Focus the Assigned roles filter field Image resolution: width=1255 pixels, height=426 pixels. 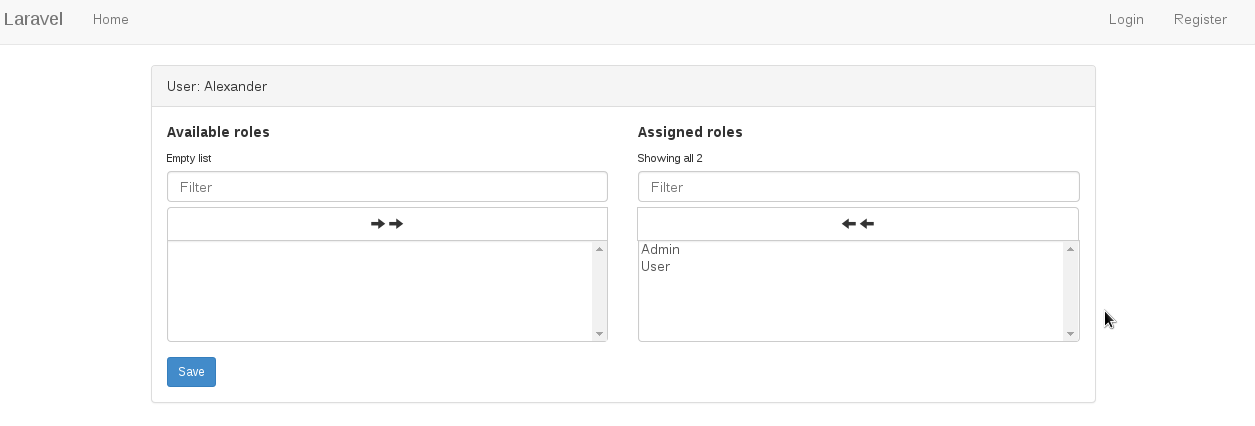tap(858, 187)
